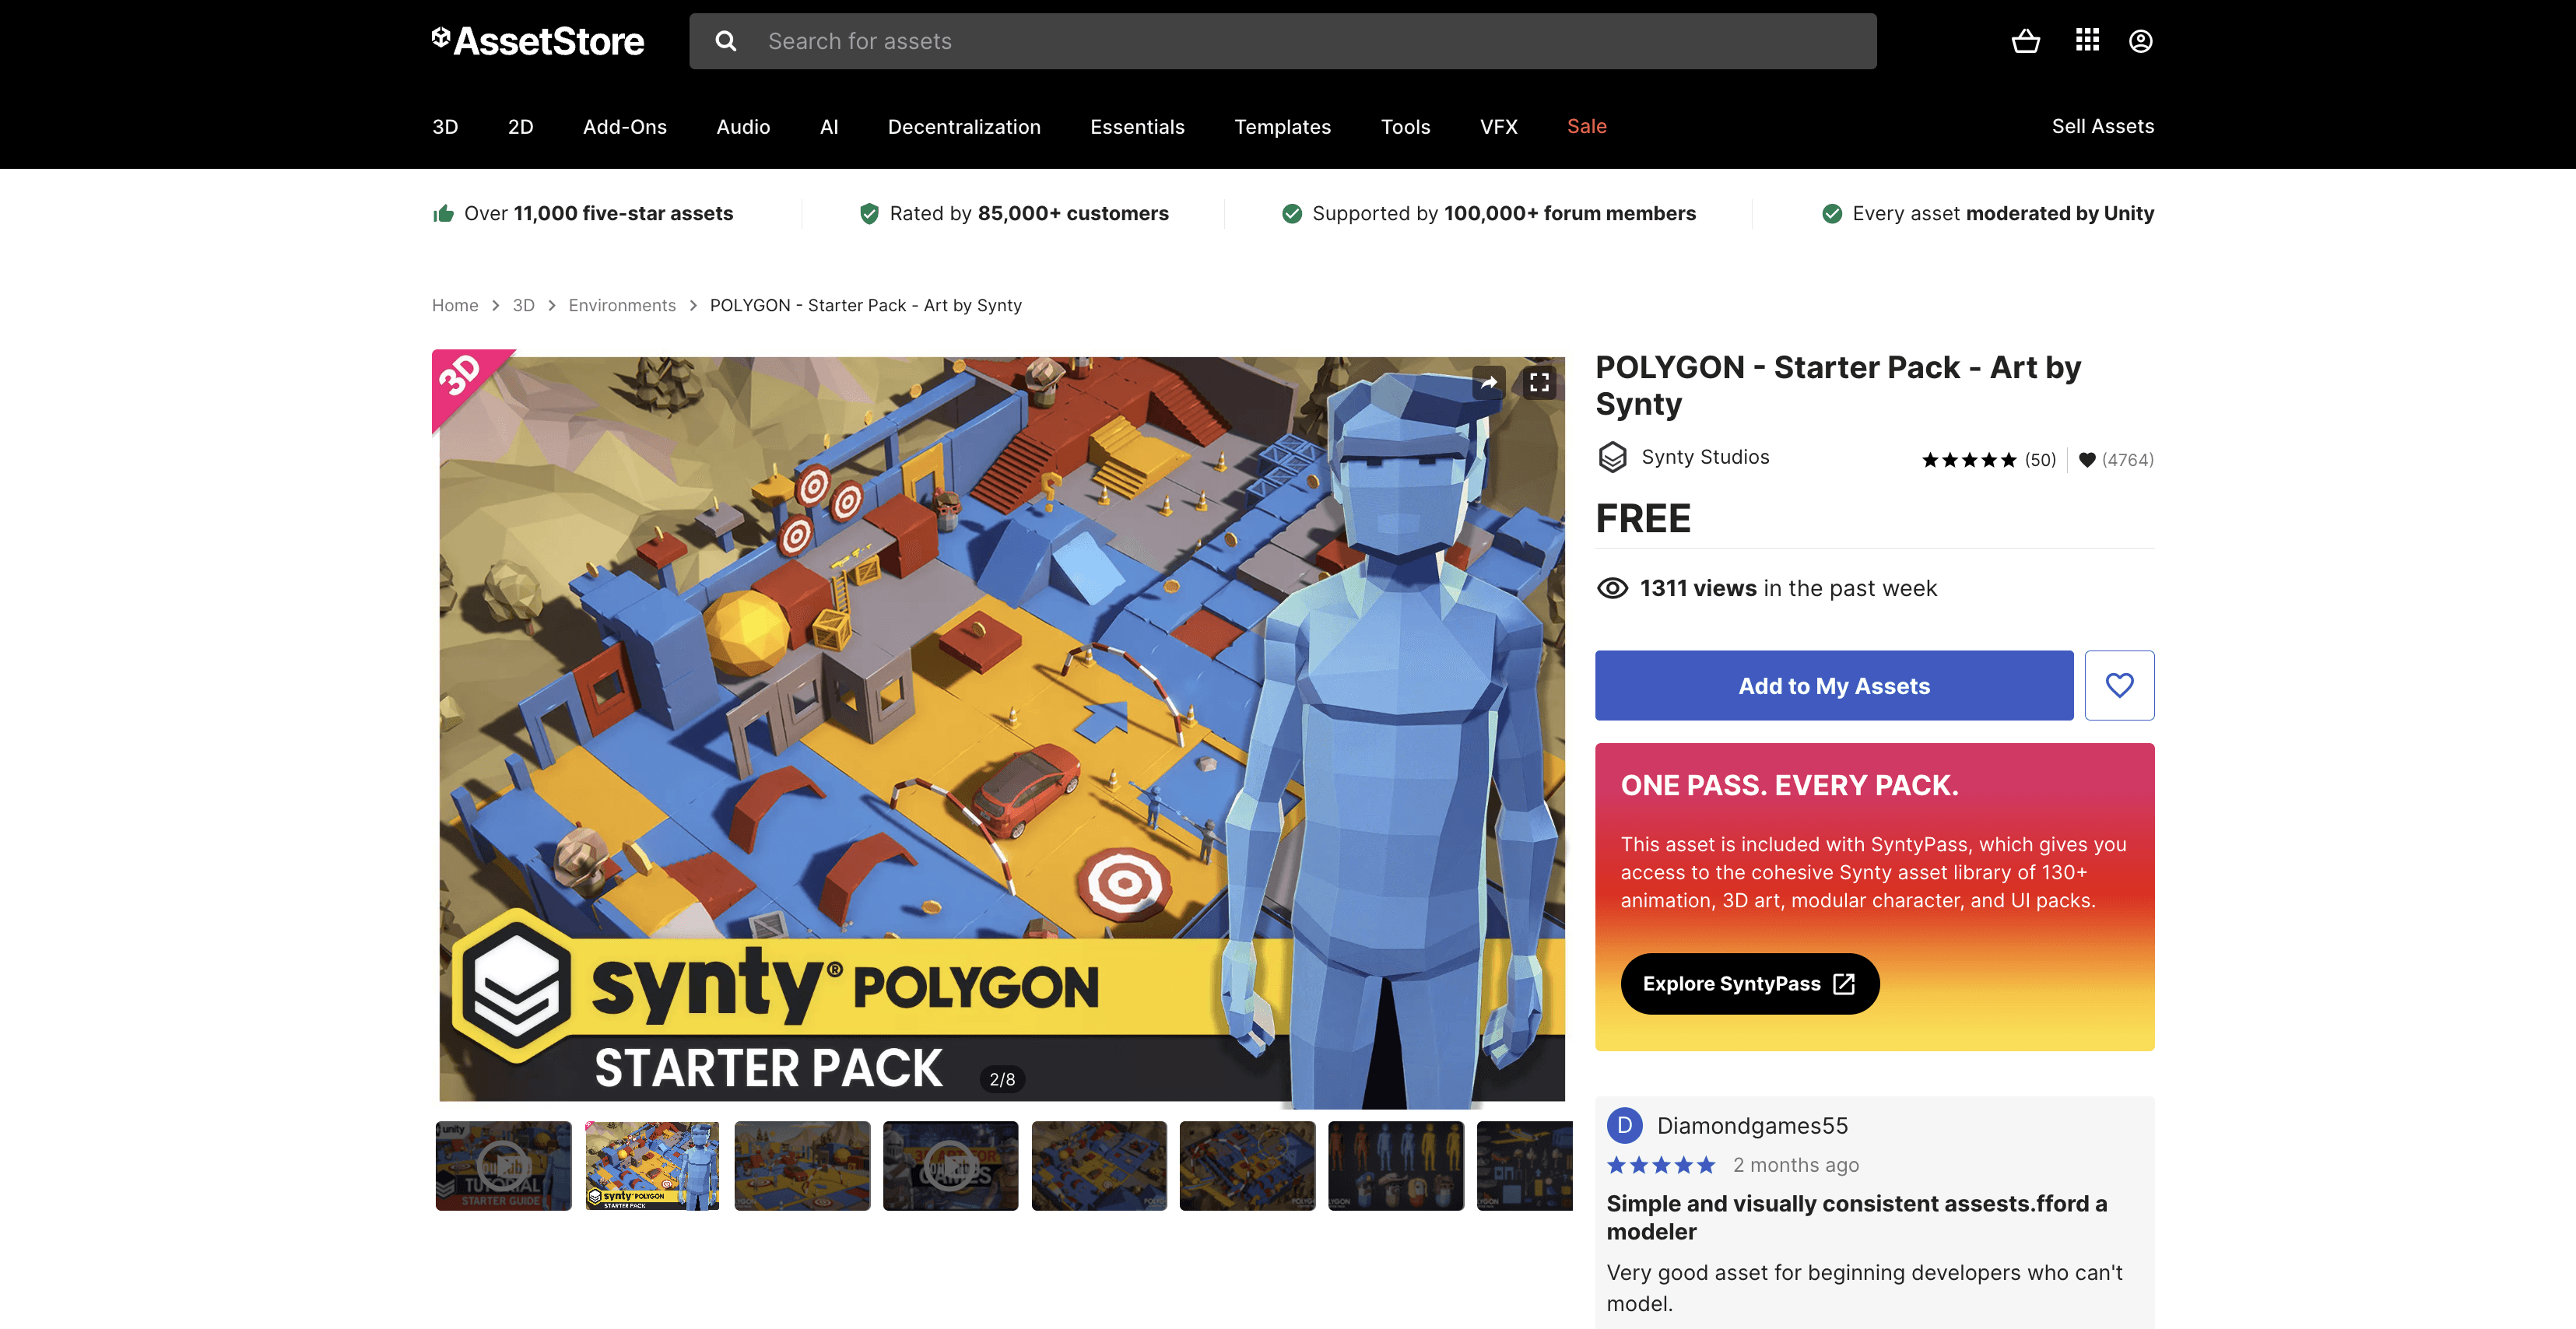Open Synty Studios publisher page

pyautogui.click(x=1705, y=457)
